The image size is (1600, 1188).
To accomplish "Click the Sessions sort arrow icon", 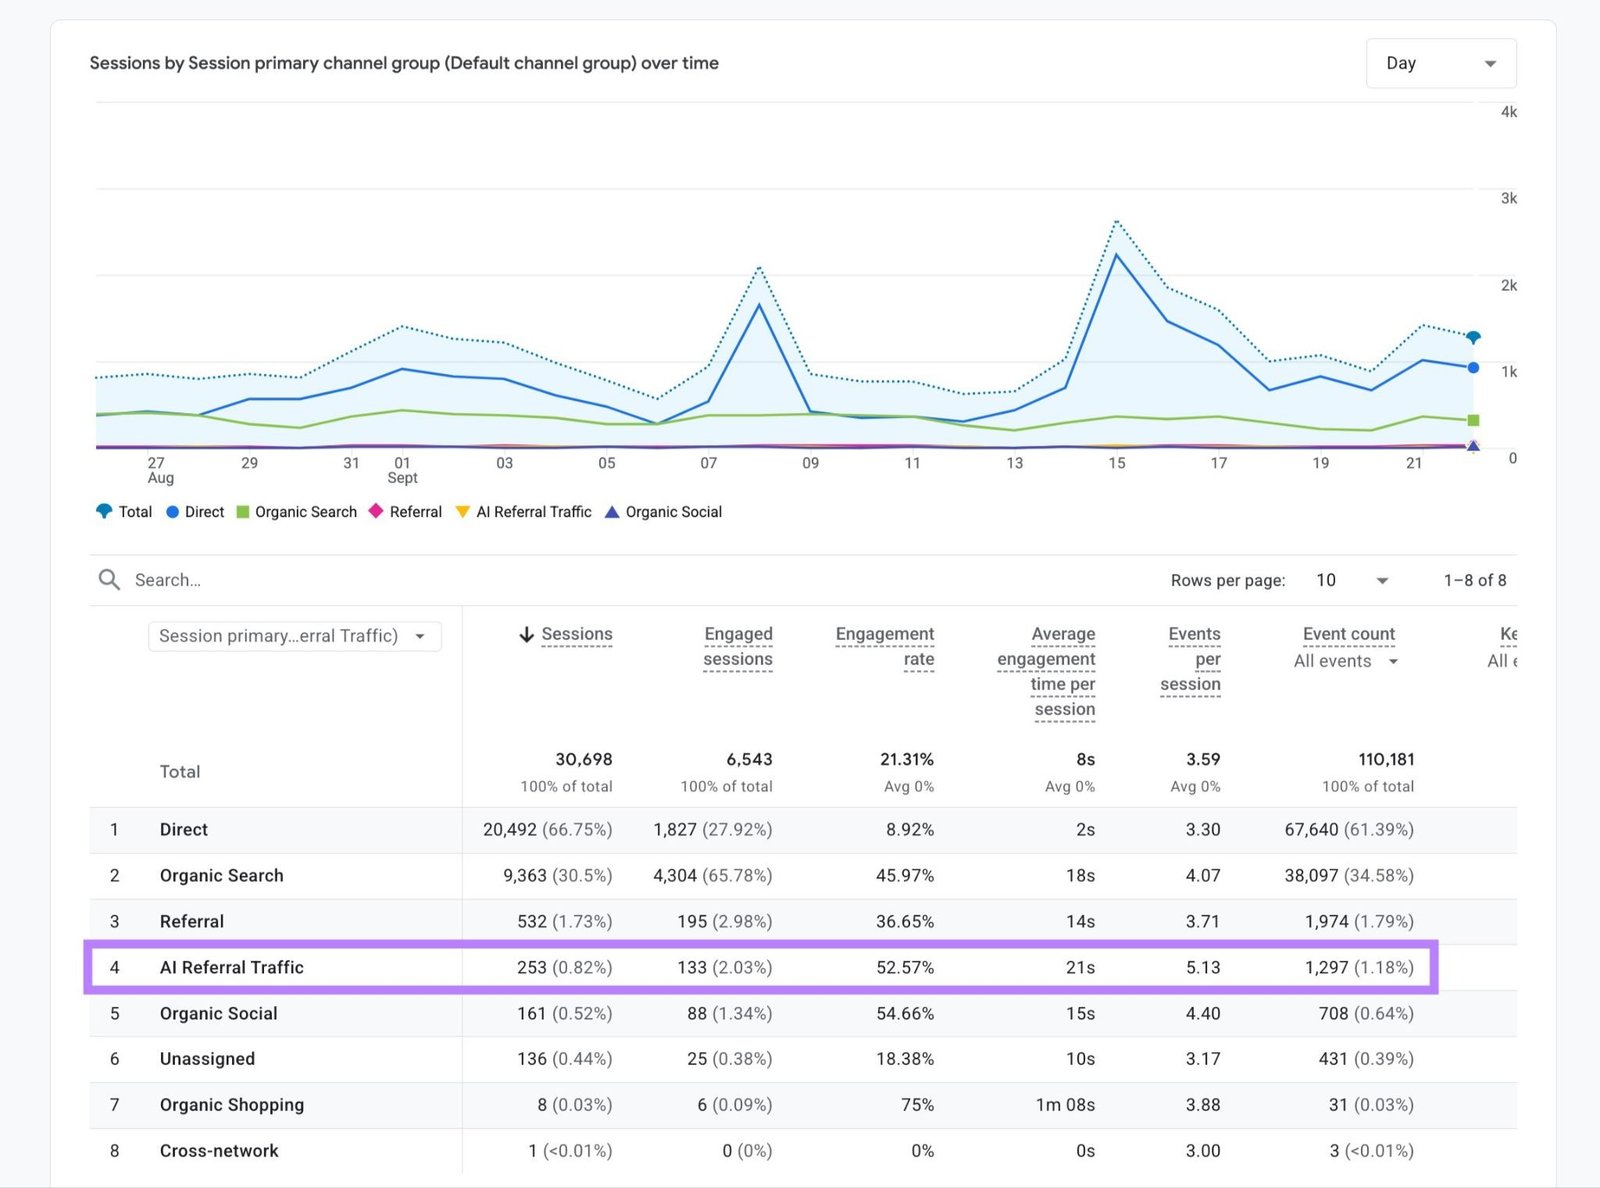I will pyautogui.click(x=526, y=635).
